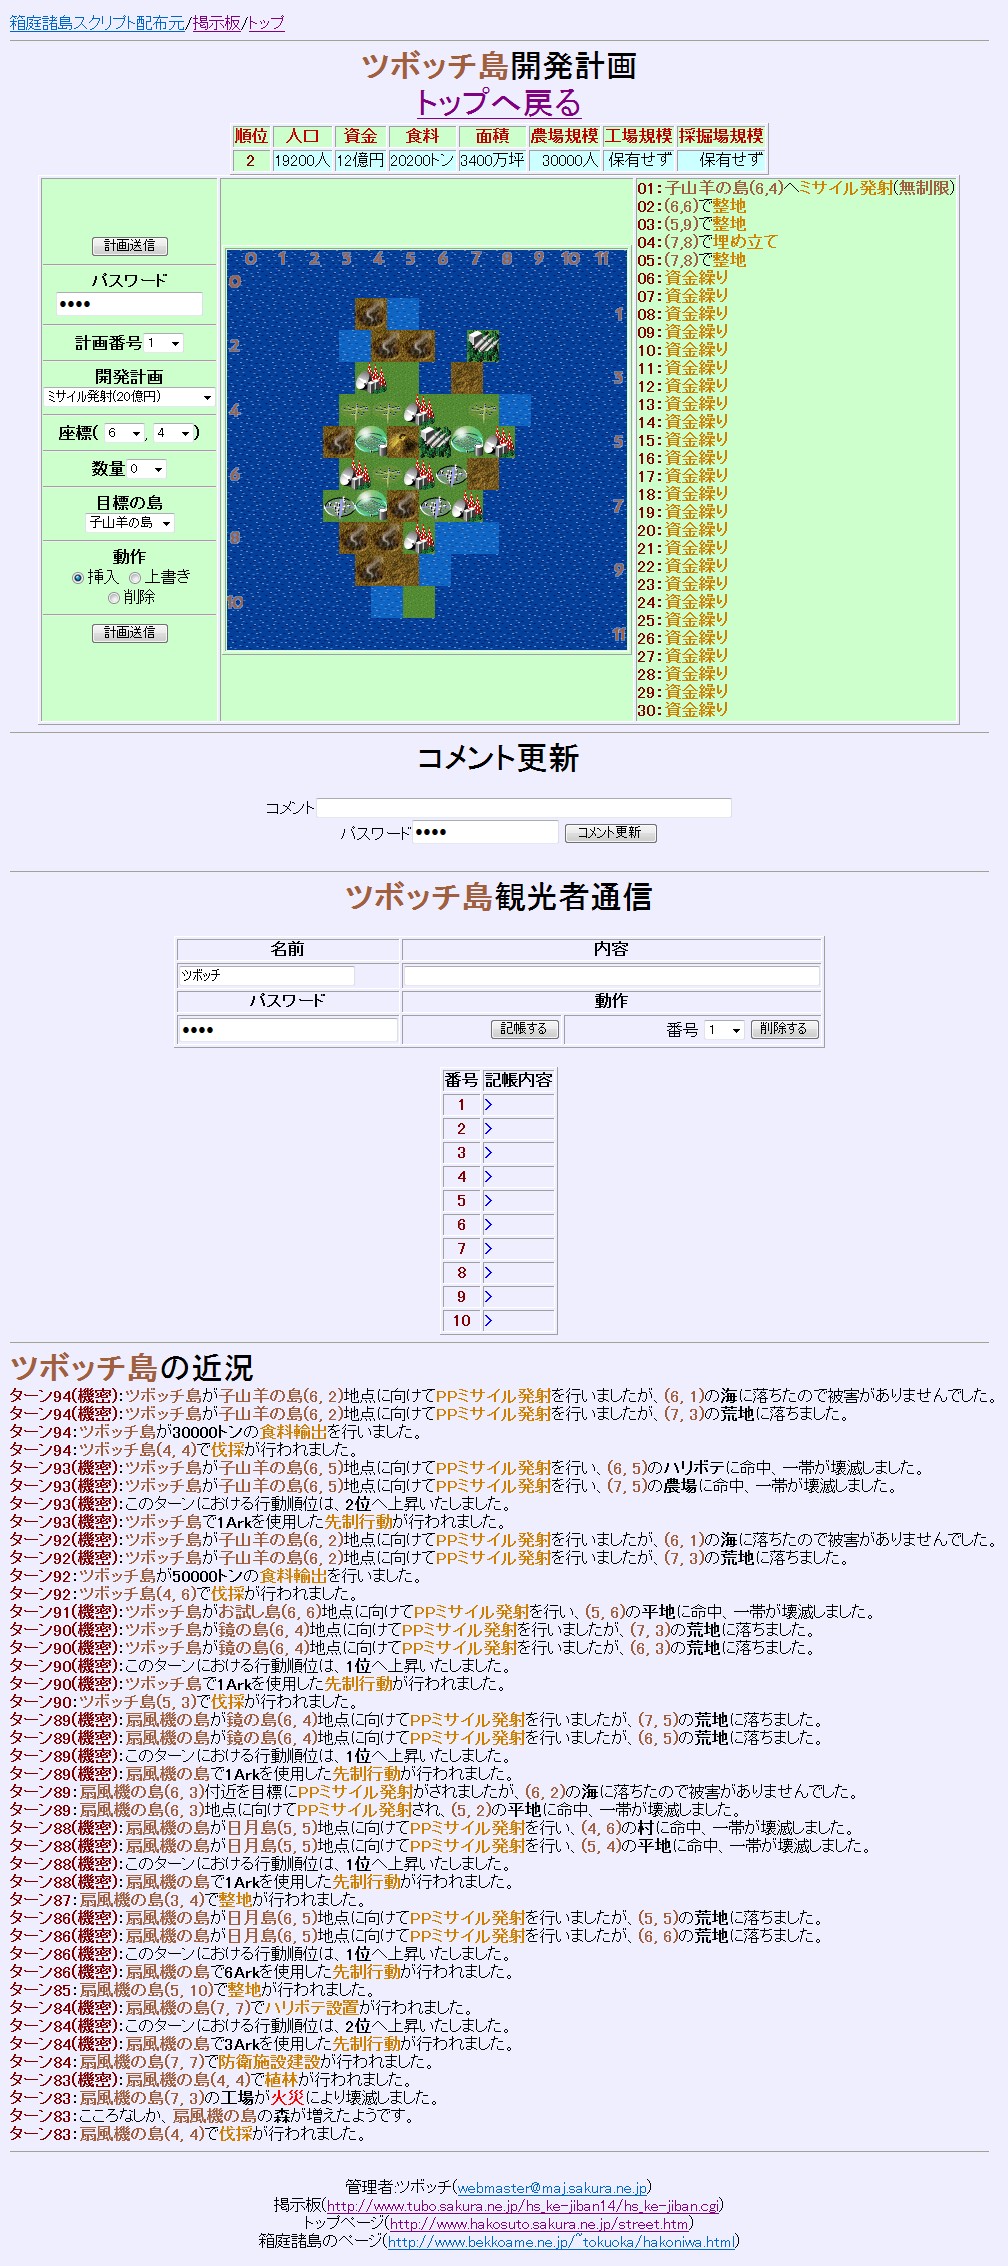Click the 計画送信 button below the action radios
The height and width of the screenshot is (2266, 1008).
pyautogui.click(x=130, y=633)
